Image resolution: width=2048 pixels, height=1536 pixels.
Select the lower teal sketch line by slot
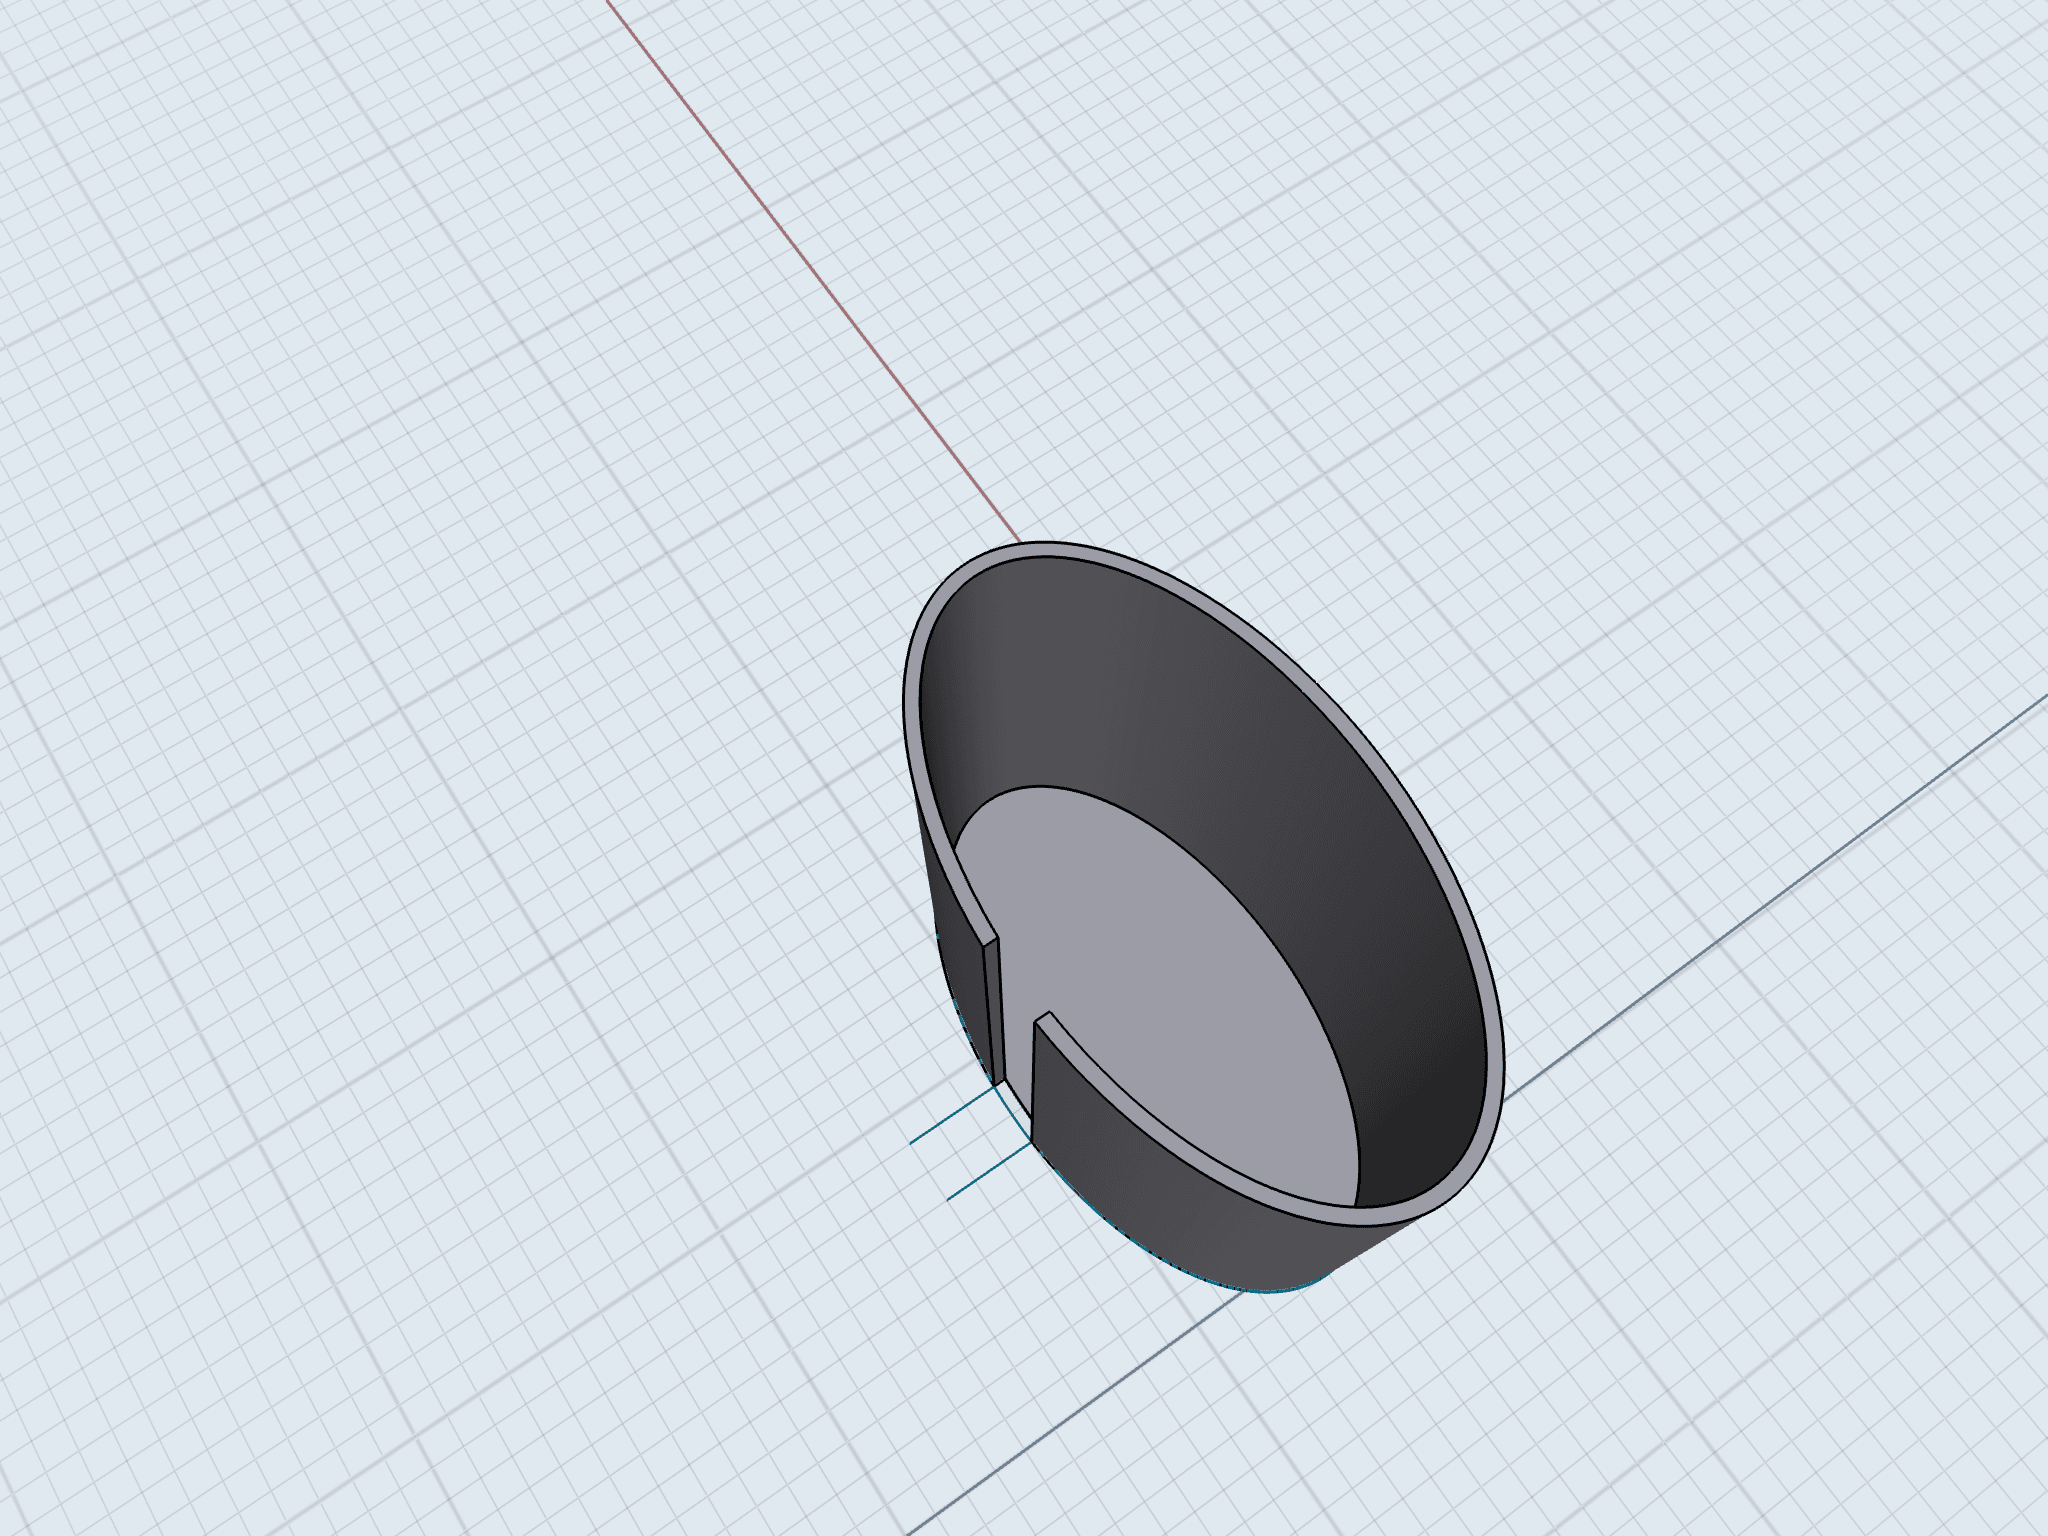pos(988,1173)
